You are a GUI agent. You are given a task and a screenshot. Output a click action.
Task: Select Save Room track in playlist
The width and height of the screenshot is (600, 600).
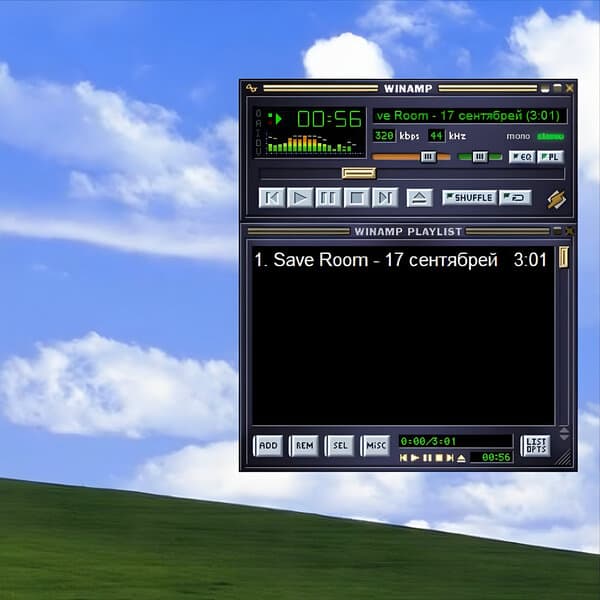[x=385, y=260]
